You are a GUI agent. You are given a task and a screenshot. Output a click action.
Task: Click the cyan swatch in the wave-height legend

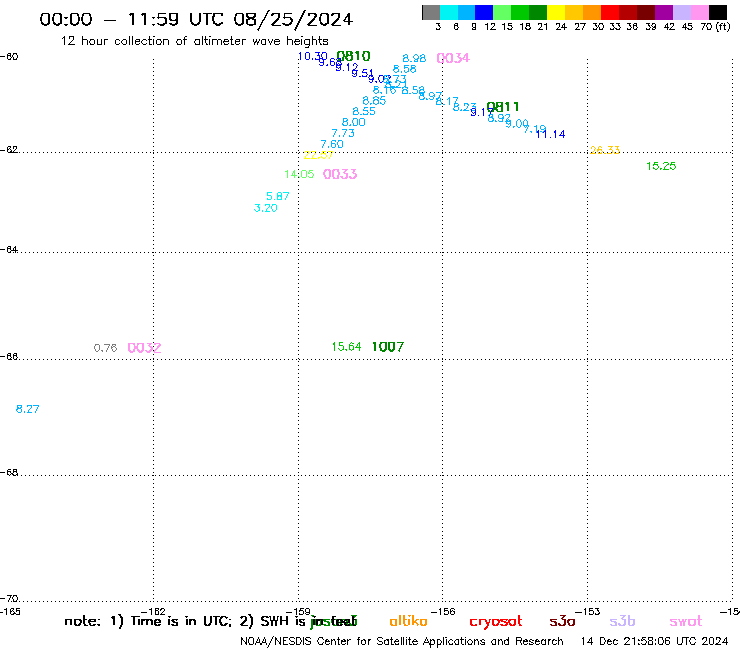(x=449, y=12)
